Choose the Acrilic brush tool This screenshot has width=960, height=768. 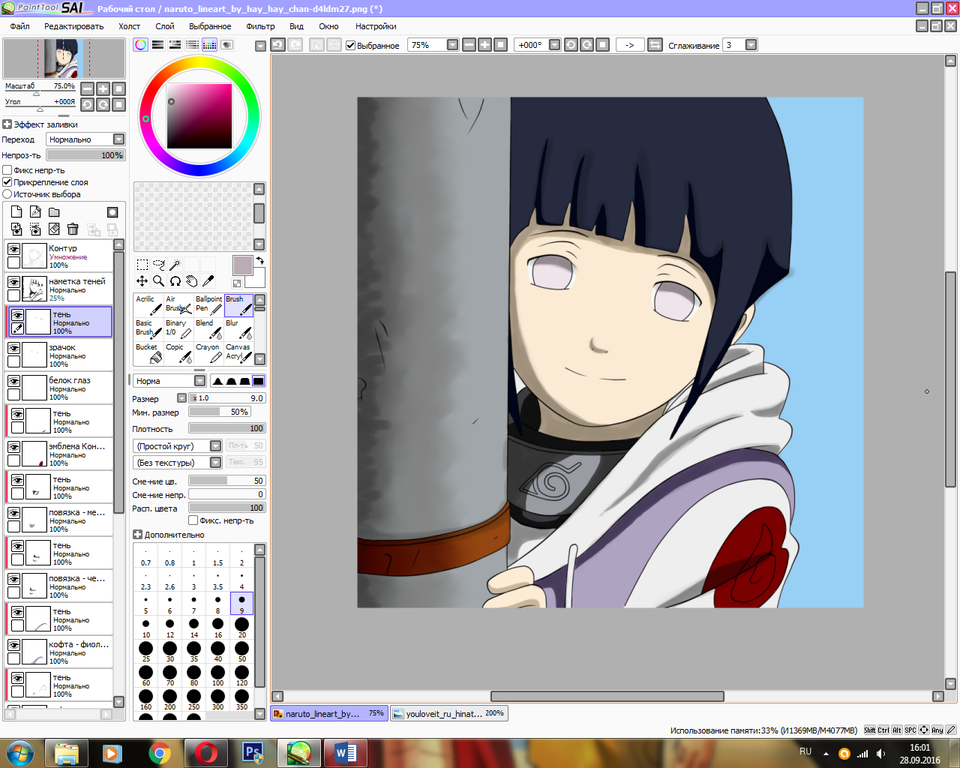click(x=148, y=305)
